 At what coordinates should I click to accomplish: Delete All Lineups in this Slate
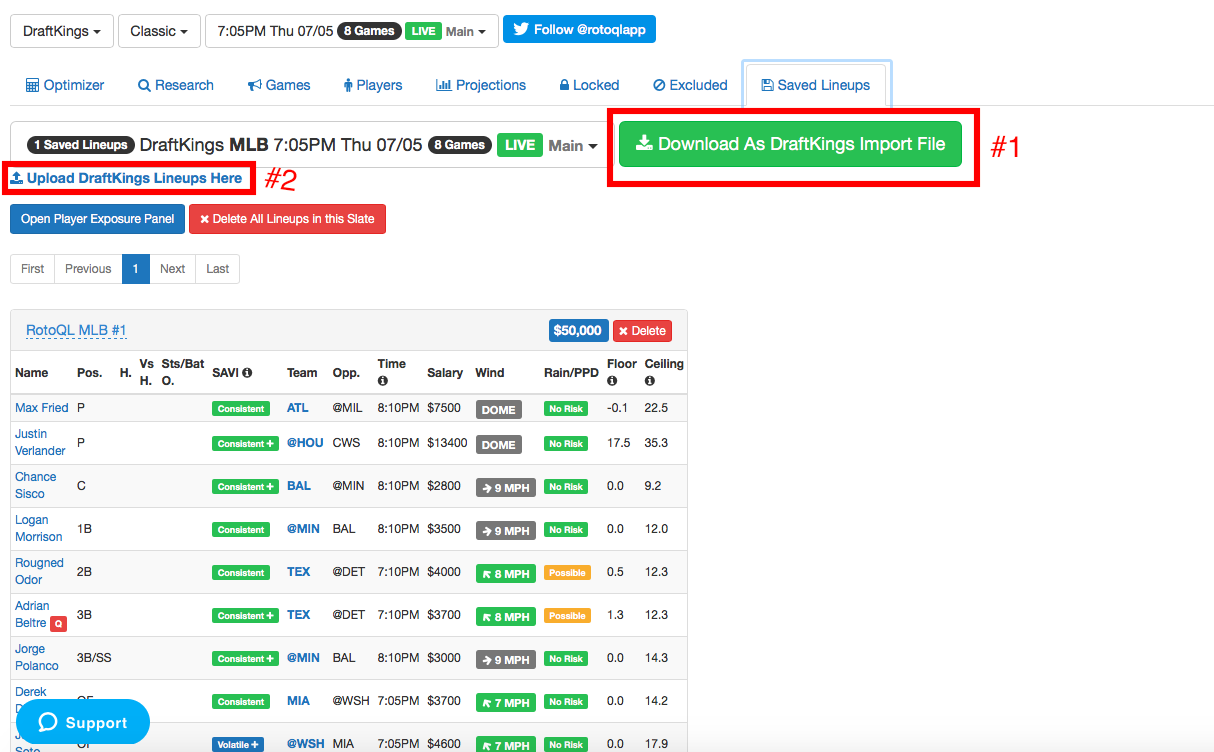[x=287, y=219]
